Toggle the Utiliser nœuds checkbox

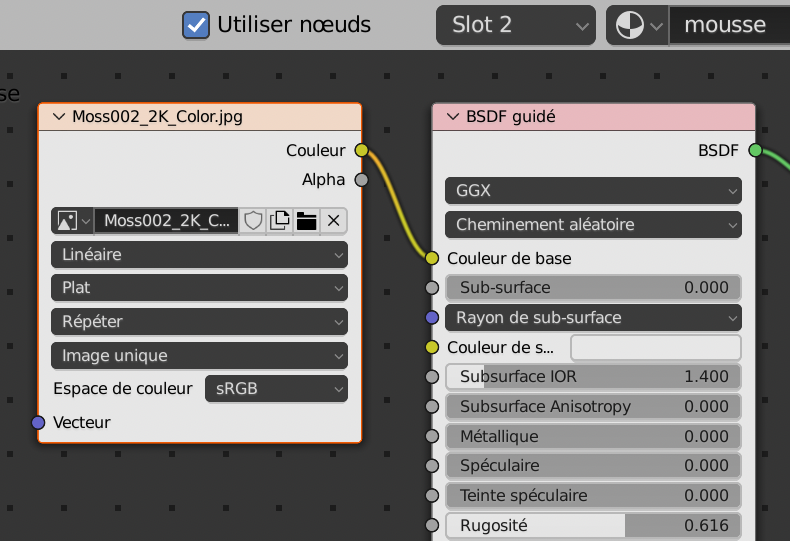(x=195, y=25)
